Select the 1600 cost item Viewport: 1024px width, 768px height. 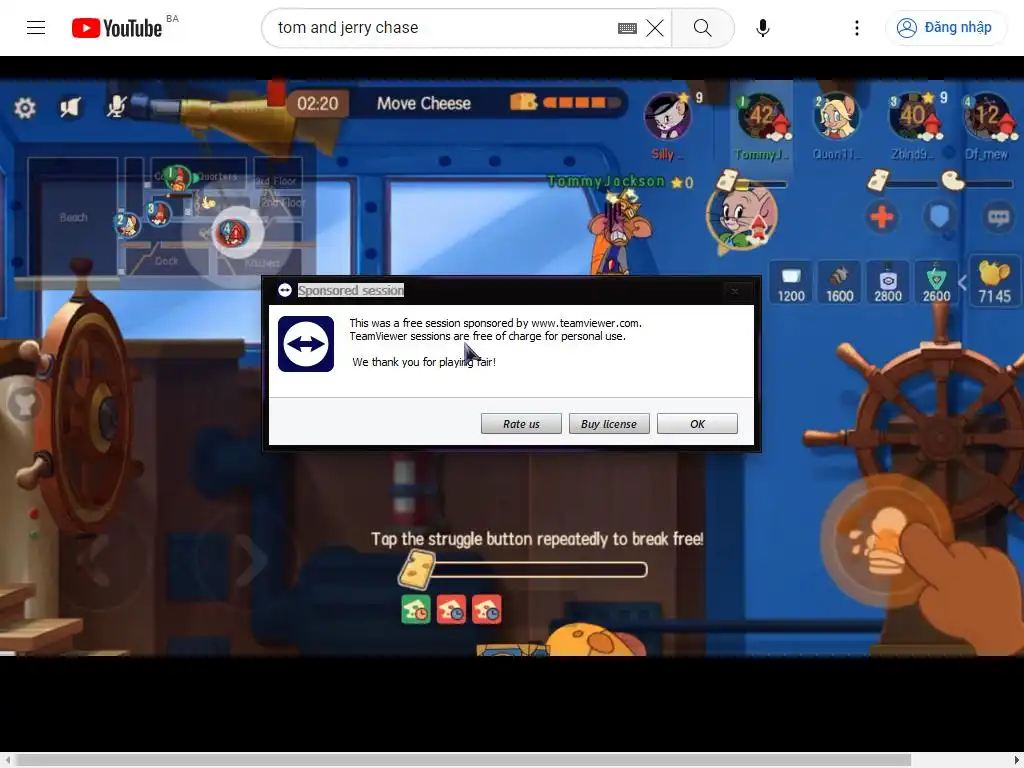tap(840, 283)
